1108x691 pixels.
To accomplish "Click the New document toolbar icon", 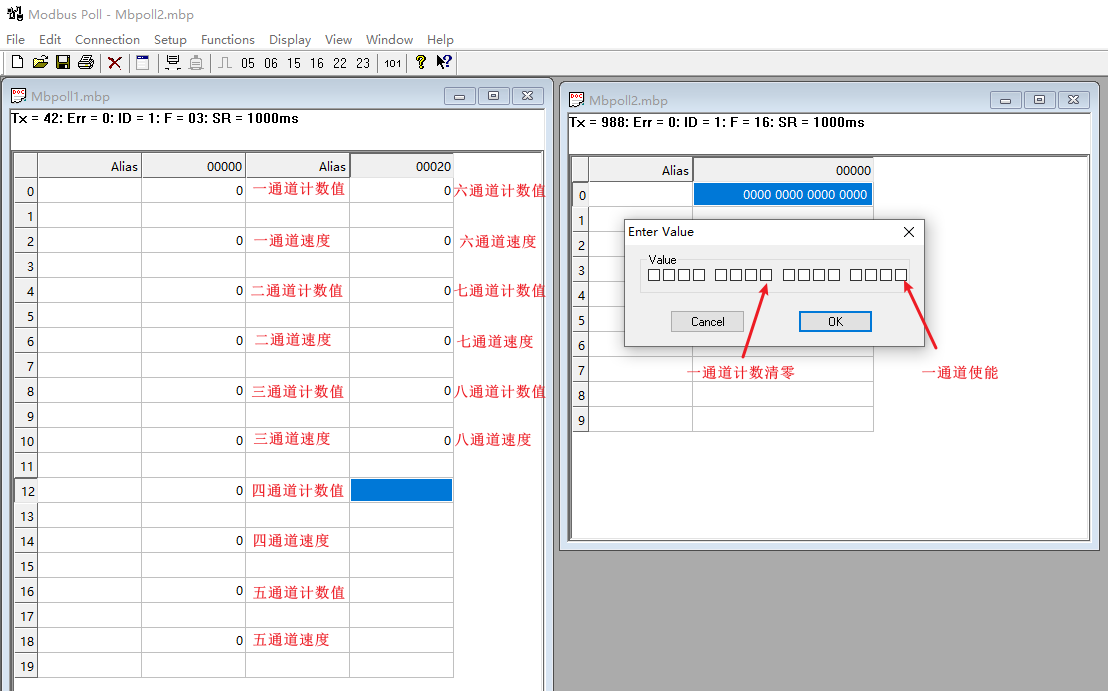I will [17, 63].
